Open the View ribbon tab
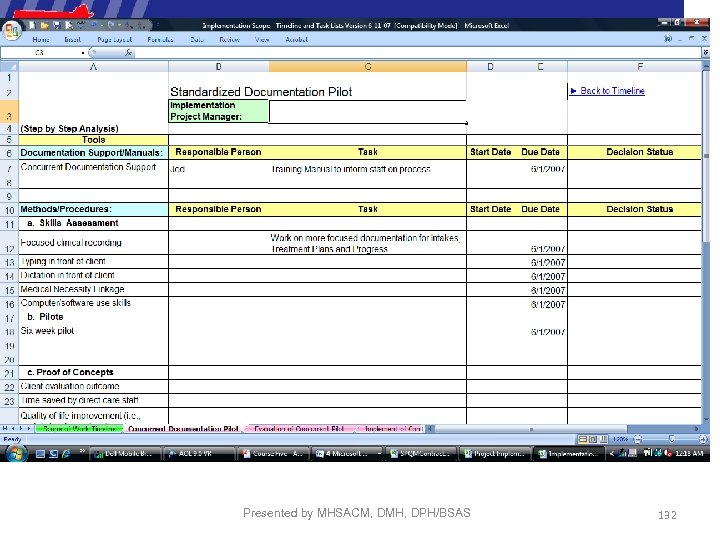 tap(262, 39)
